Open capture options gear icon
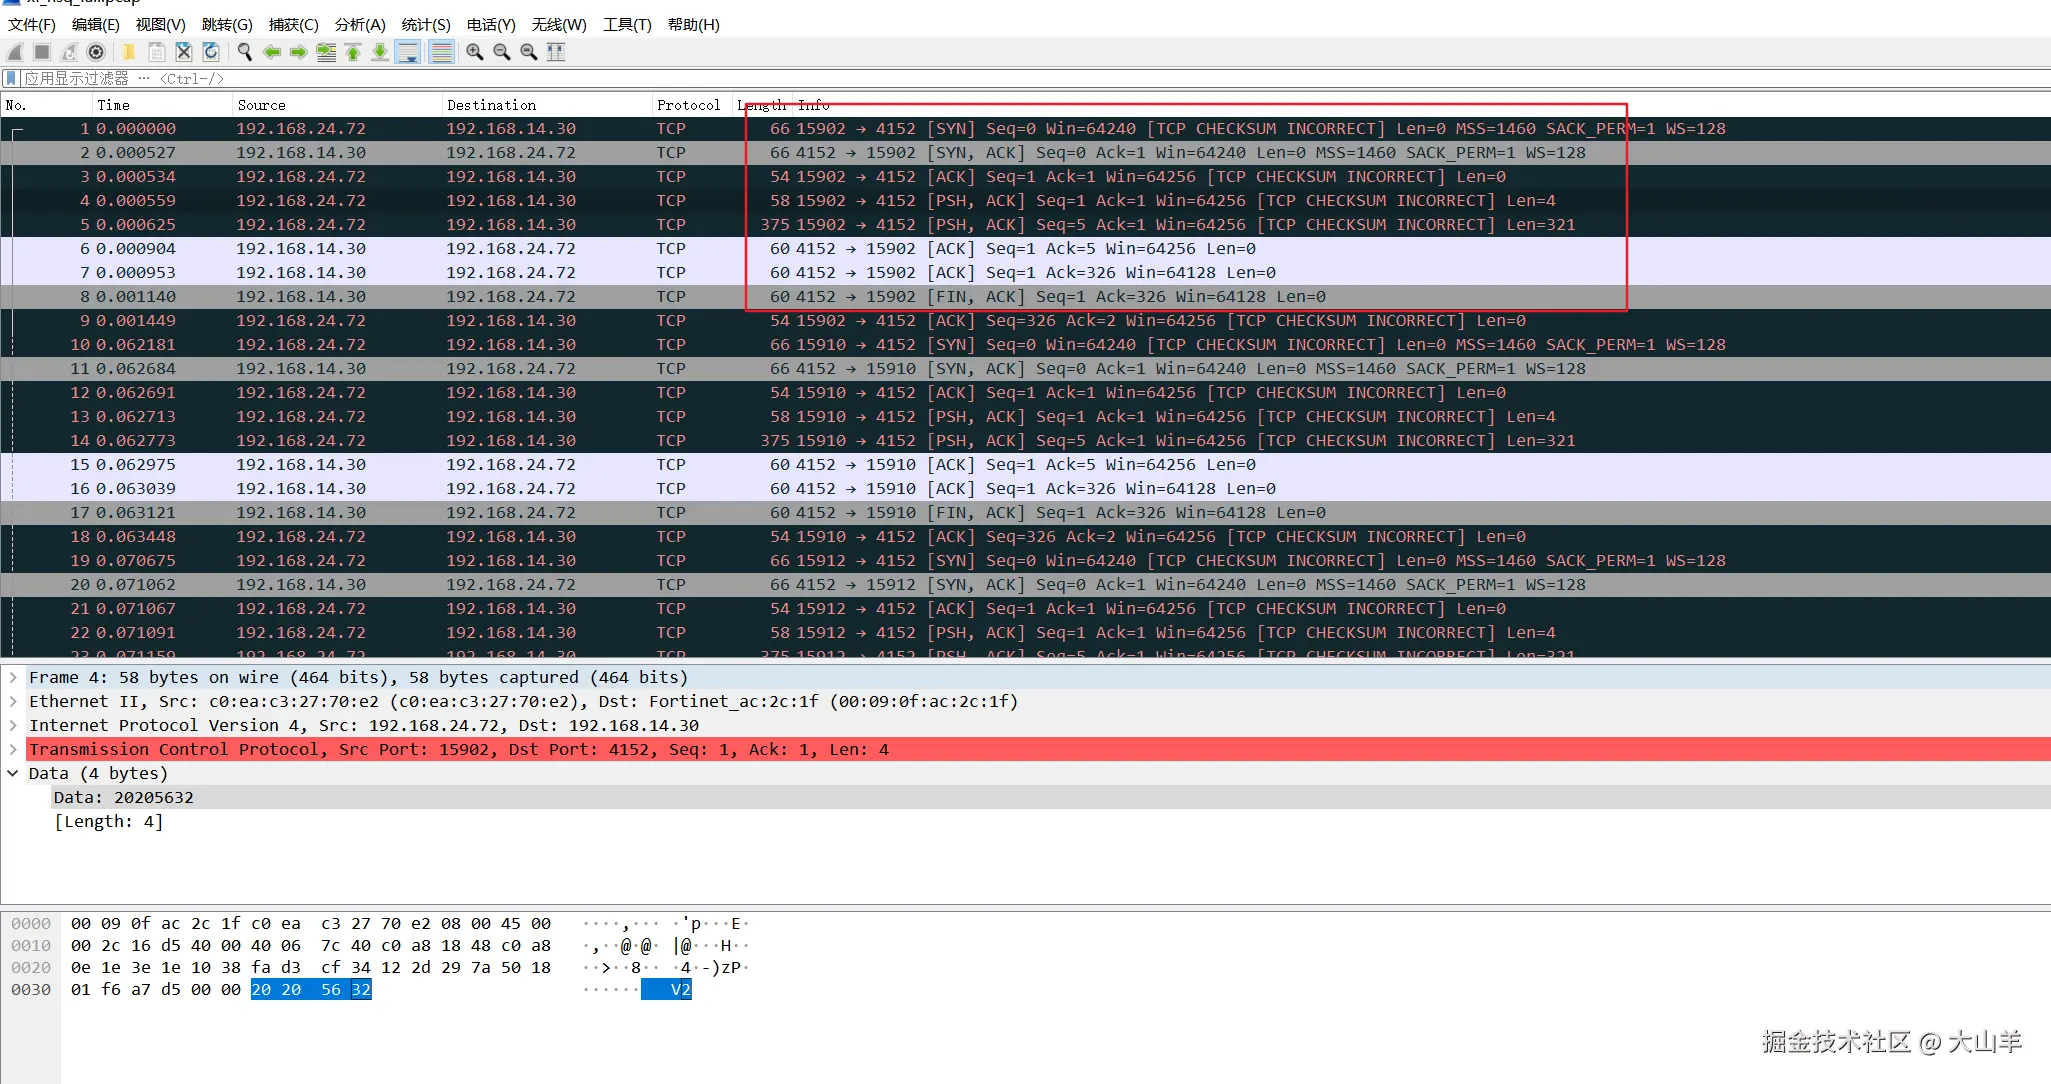Screen dimensions: 2051x1084 point(96,52)
